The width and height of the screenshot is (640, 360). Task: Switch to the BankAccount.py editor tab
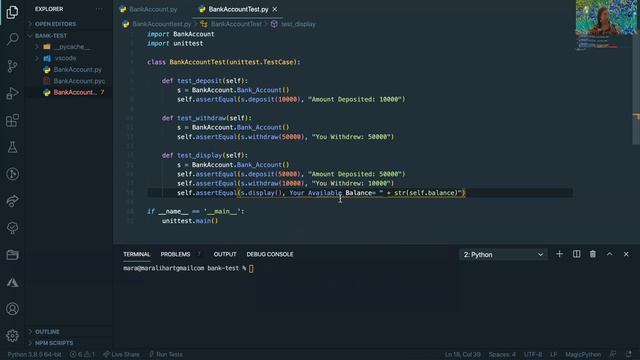[153, 9]
